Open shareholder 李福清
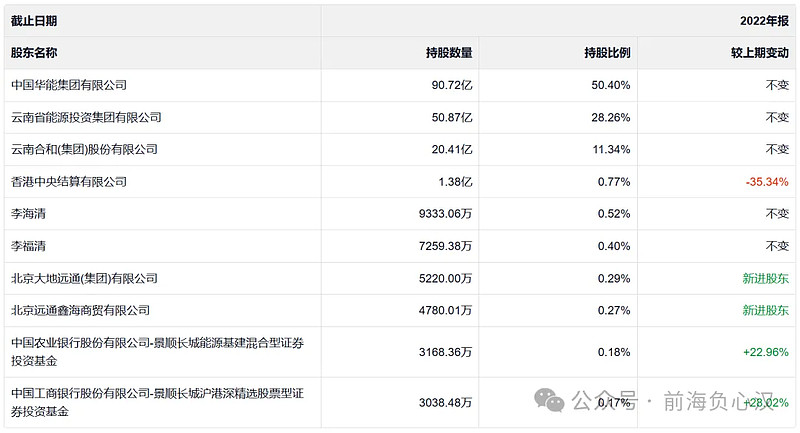Viewport: 800px width, 433px height. (x=28, y=246)
